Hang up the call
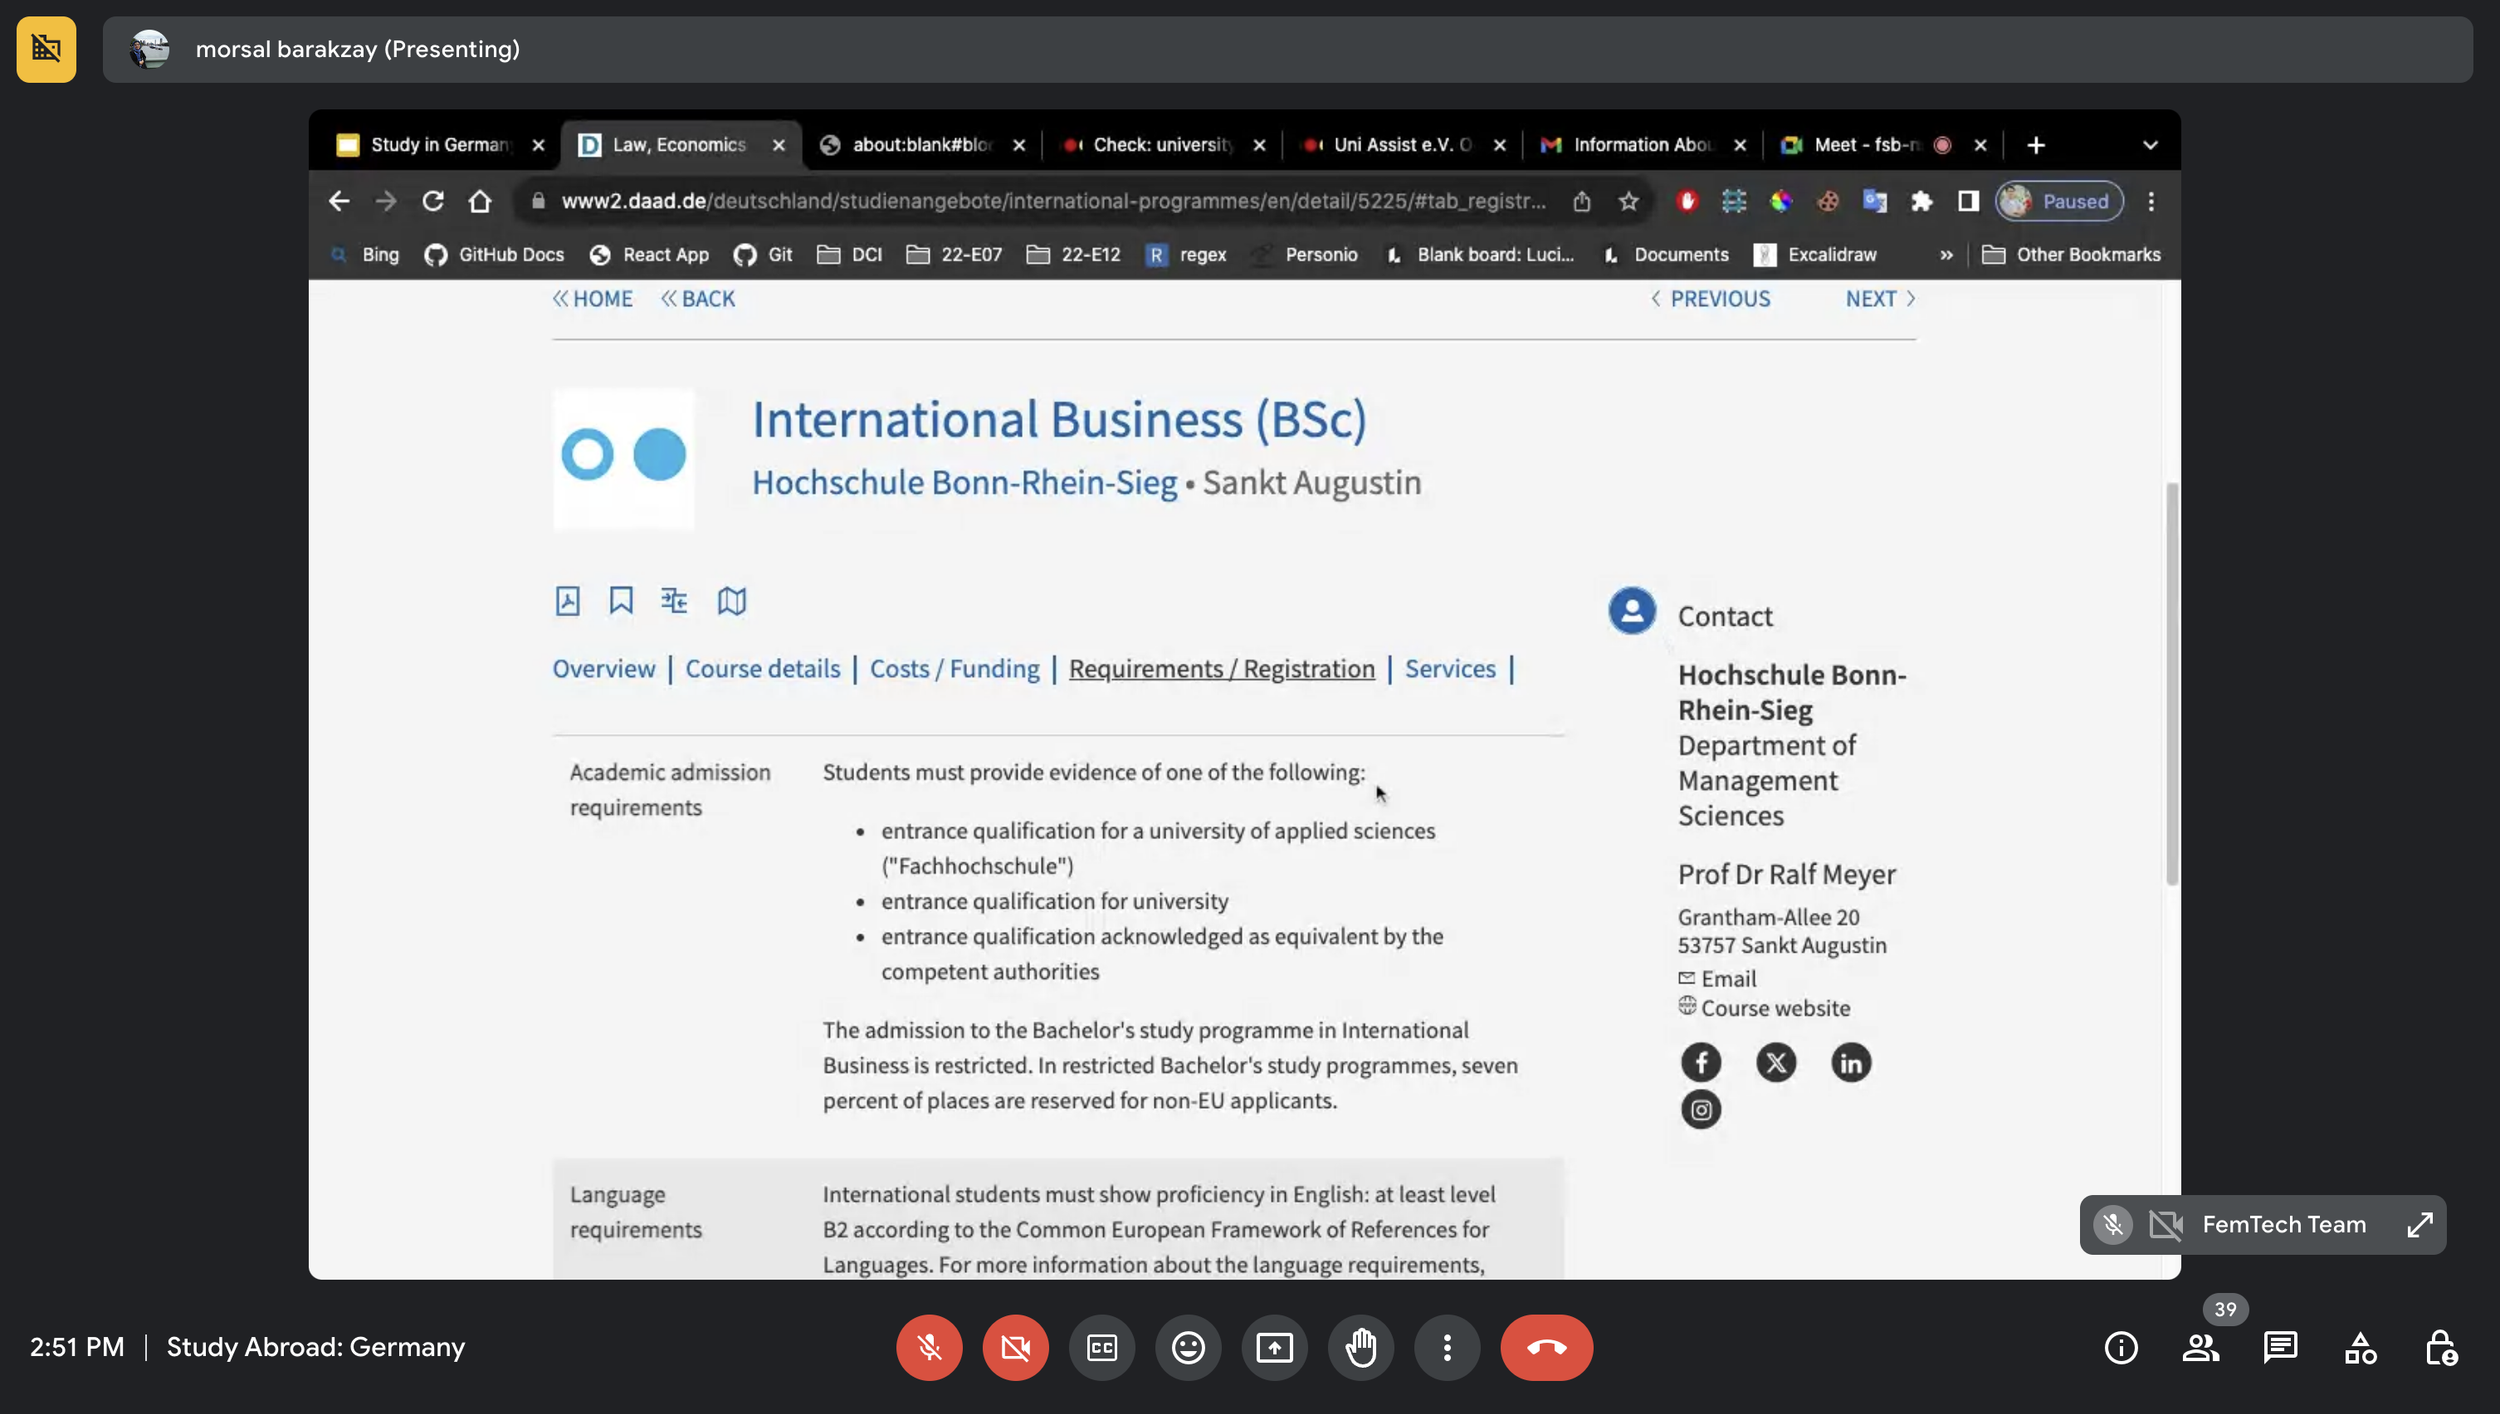Viewport: 2500px width, 1414px height. (x=1546, y=1347)
